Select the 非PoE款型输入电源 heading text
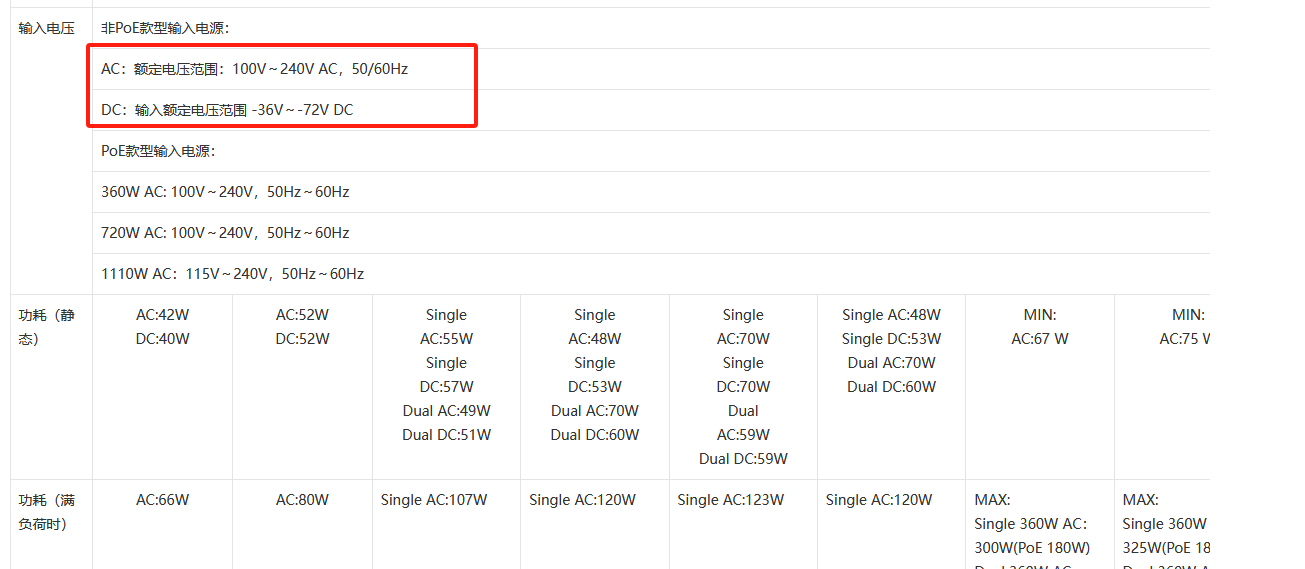 click(165, 28)
